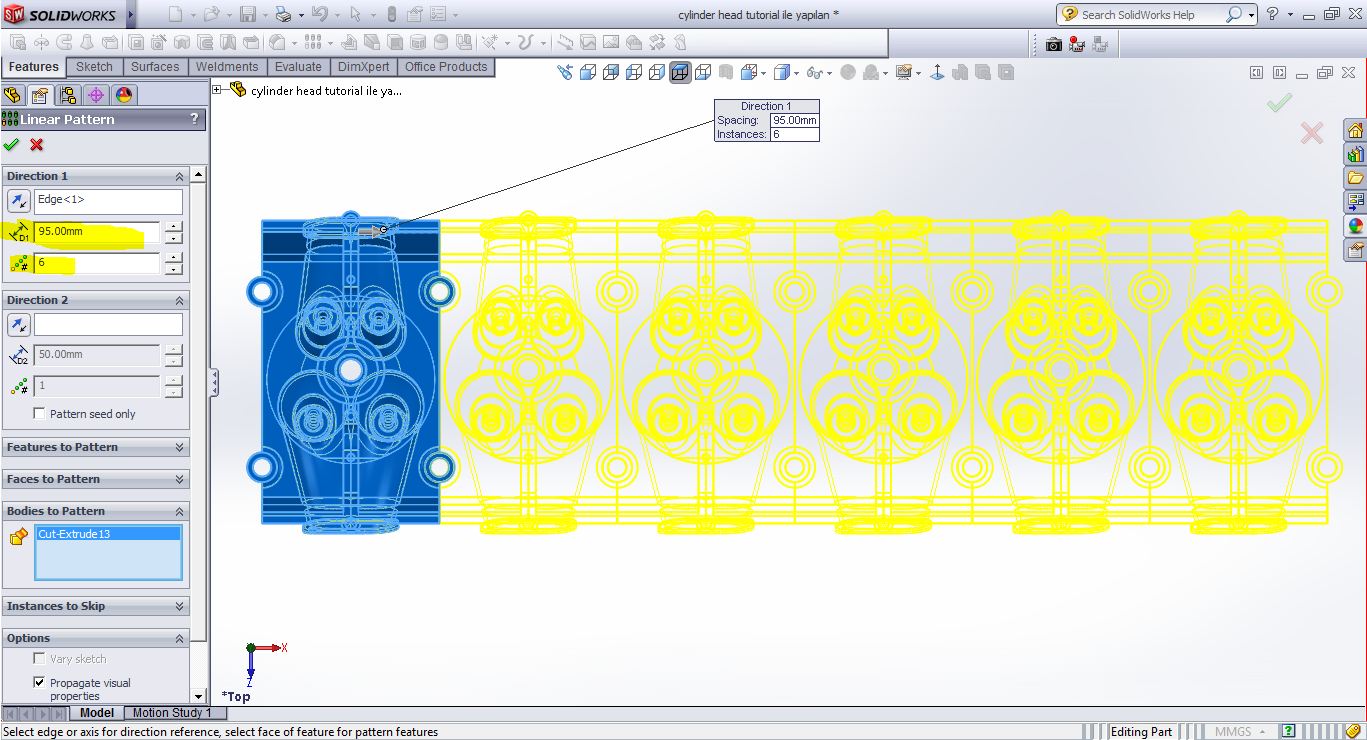This screenshot has height=740, width=1367.
Task: Cancel Linear Pattern with red X
Action: pos(37,145)
